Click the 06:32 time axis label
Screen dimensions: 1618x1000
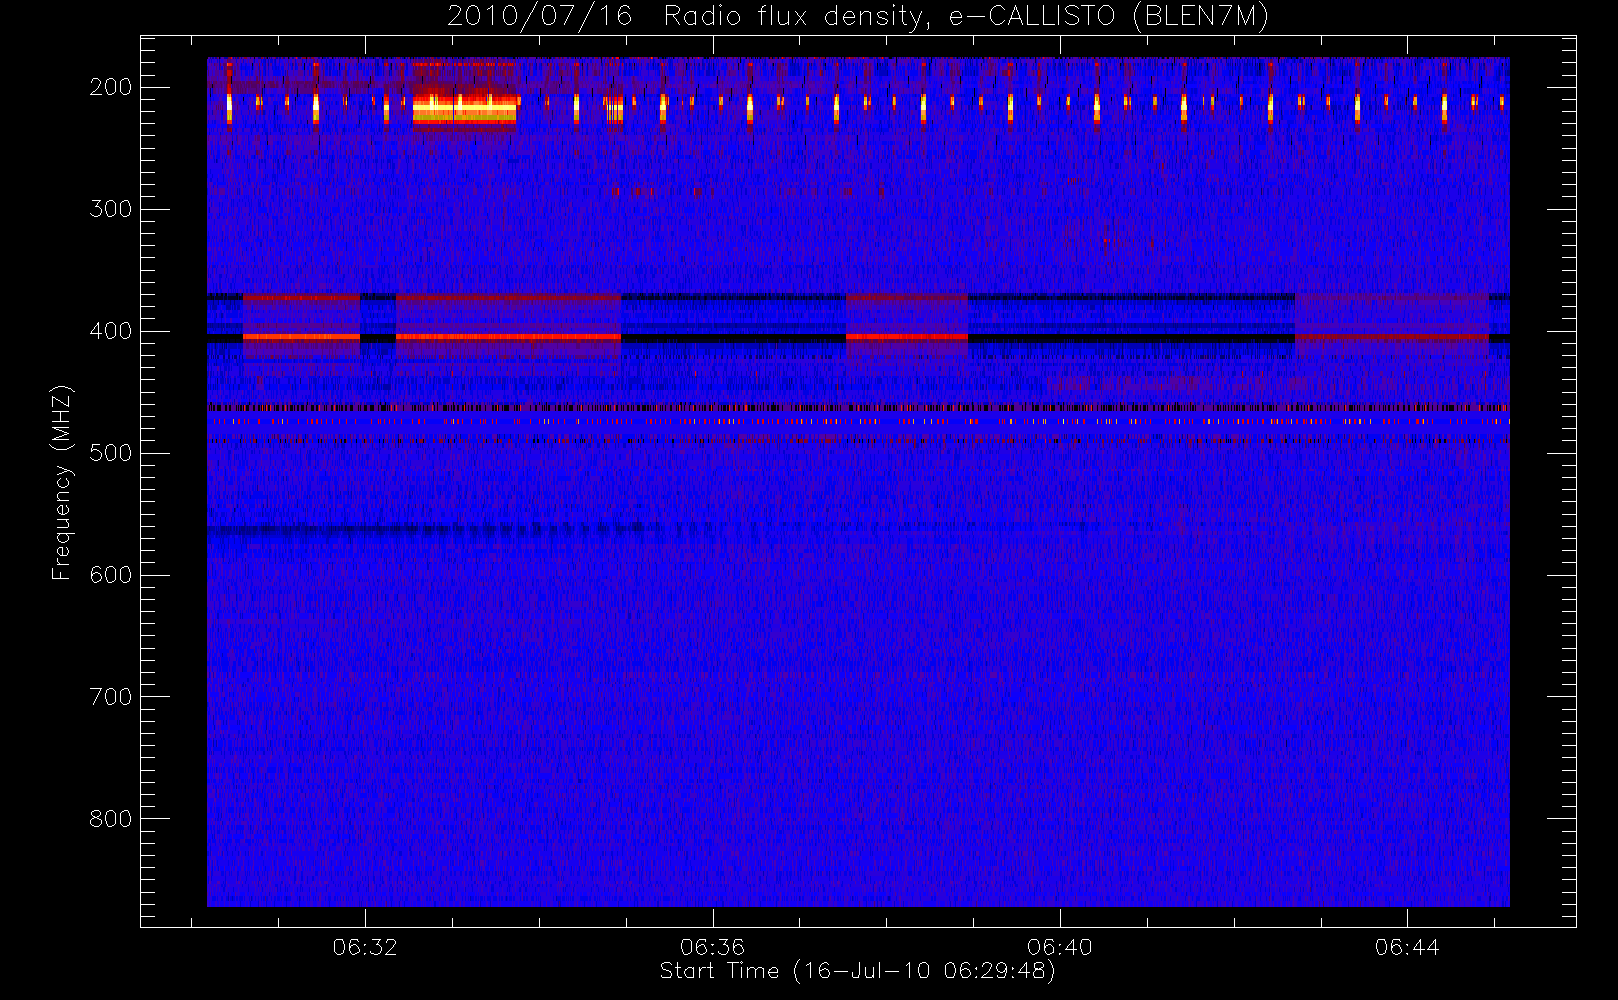(x=365, y=947)
